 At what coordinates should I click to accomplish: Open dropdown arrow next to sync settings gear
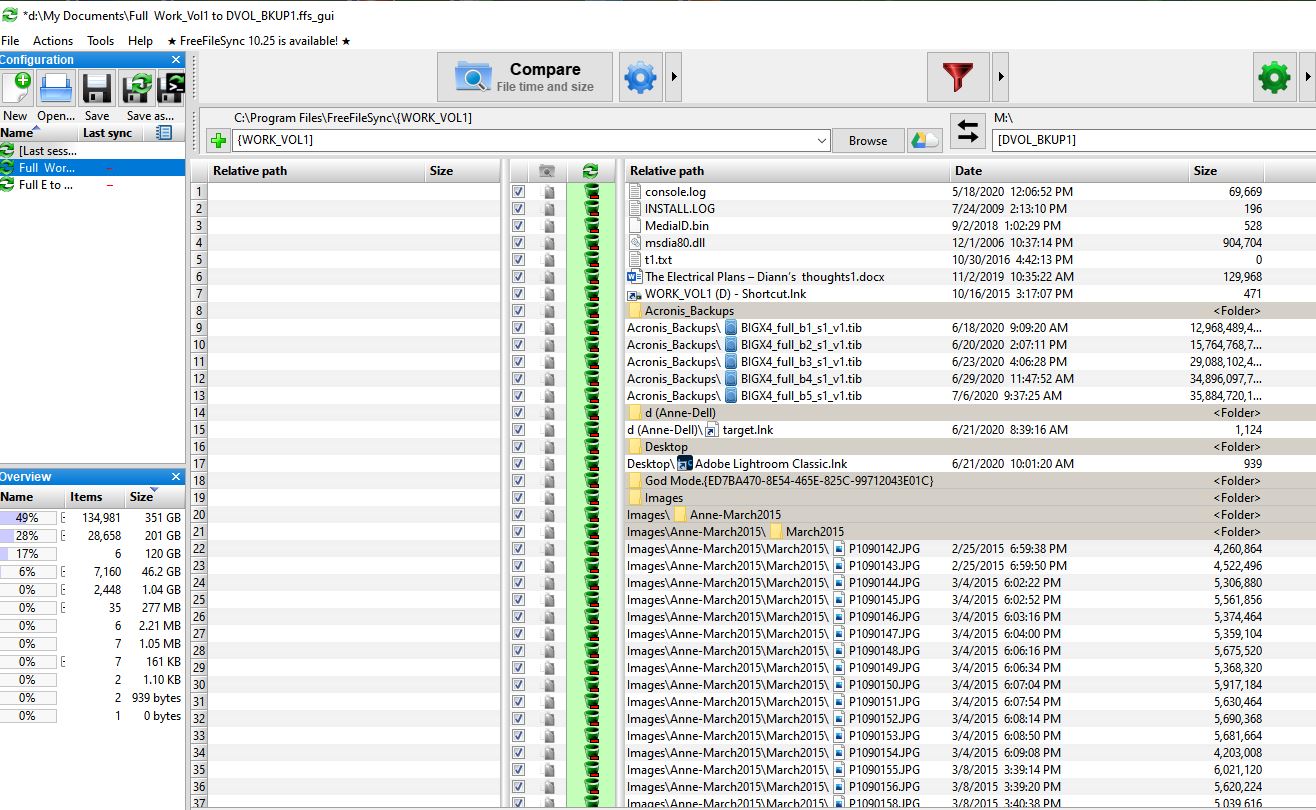[x=1307, y=77]
